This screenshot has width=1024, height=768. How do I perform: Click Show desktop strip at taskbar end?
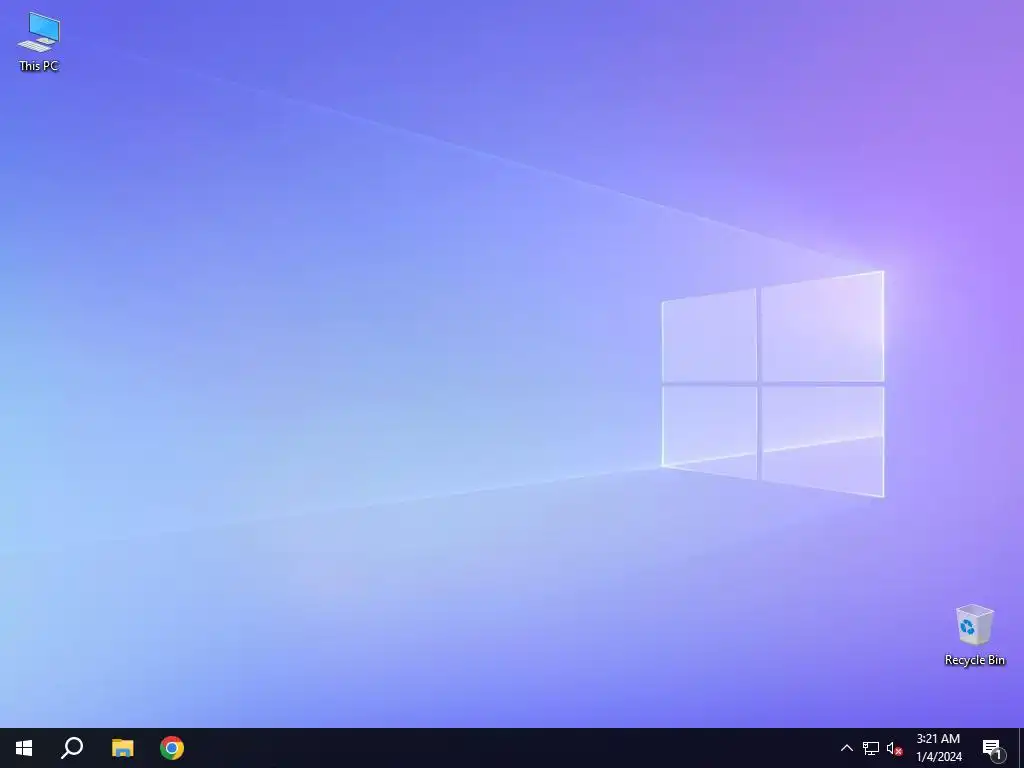pyautogui.click(x=1021, y=748)
